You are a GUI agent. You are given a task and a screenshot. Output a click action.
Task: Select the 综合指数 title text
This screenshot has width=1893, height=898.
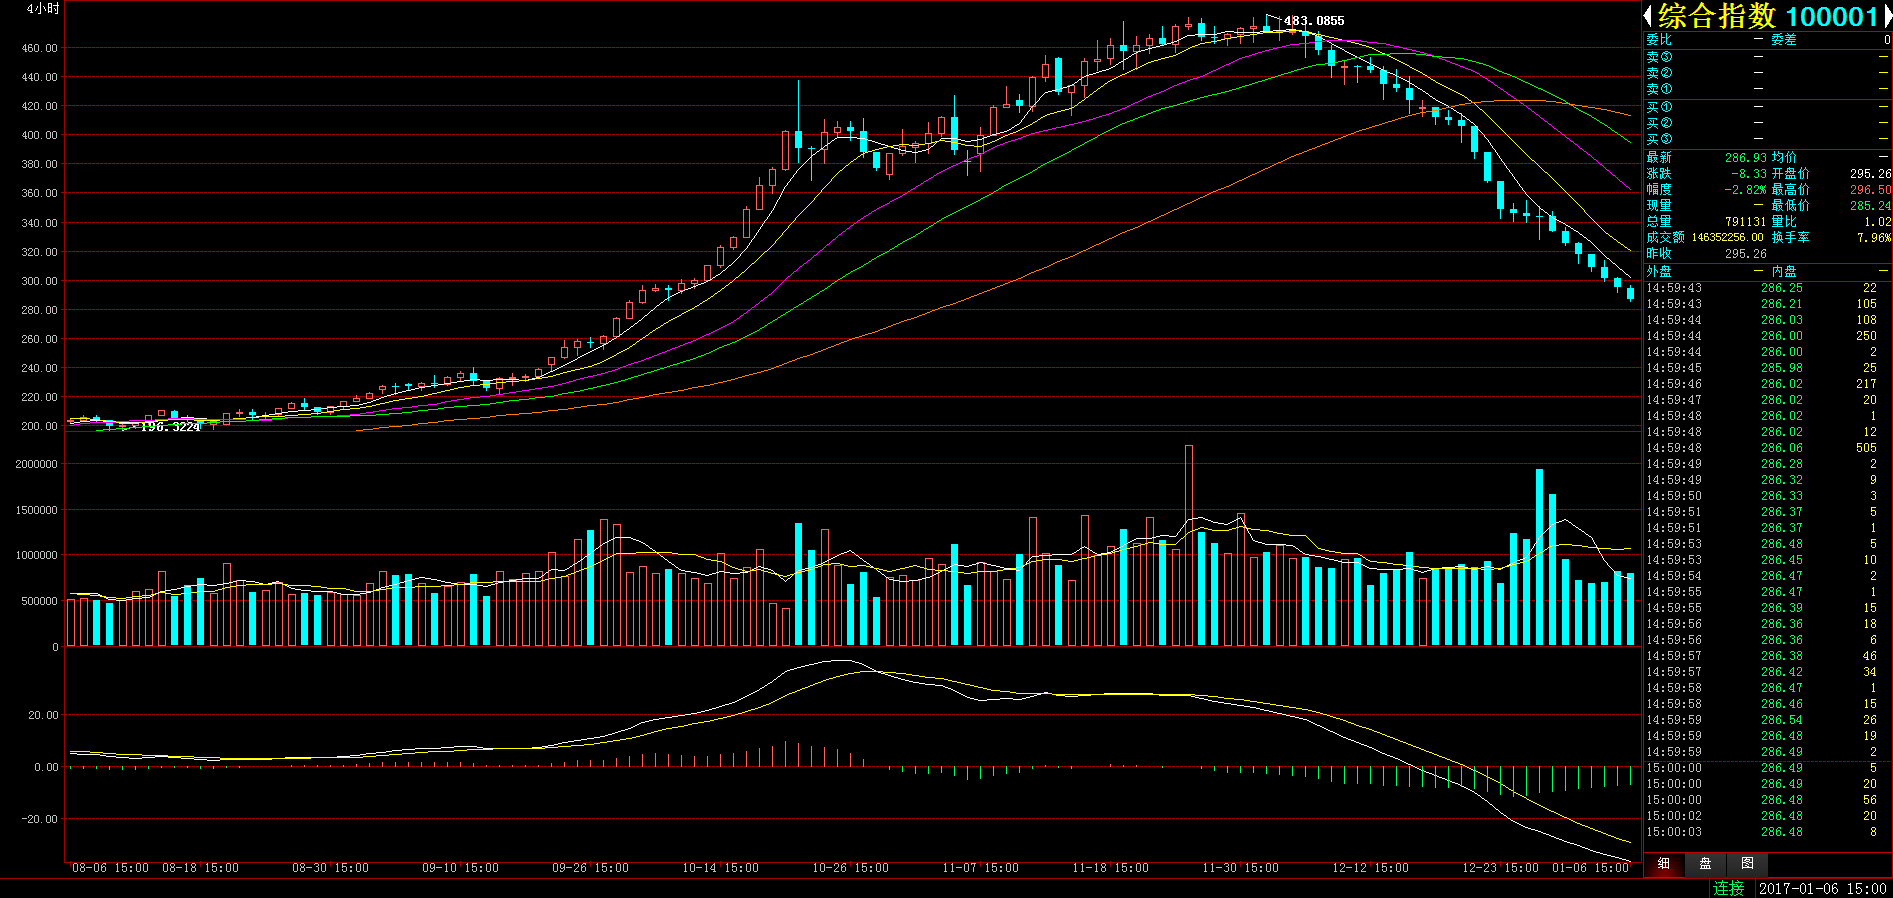pyautogui.click(x=1717, y=16)
